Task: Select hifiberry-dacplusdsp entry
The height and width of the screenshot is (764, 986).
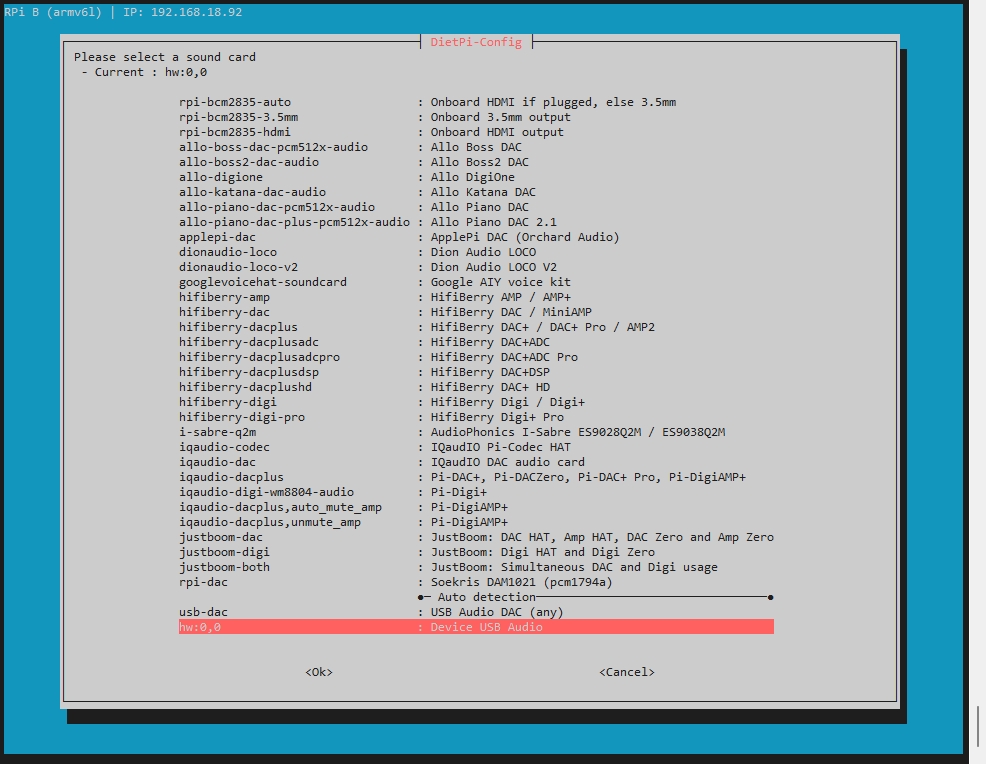Action: (476, 372)
